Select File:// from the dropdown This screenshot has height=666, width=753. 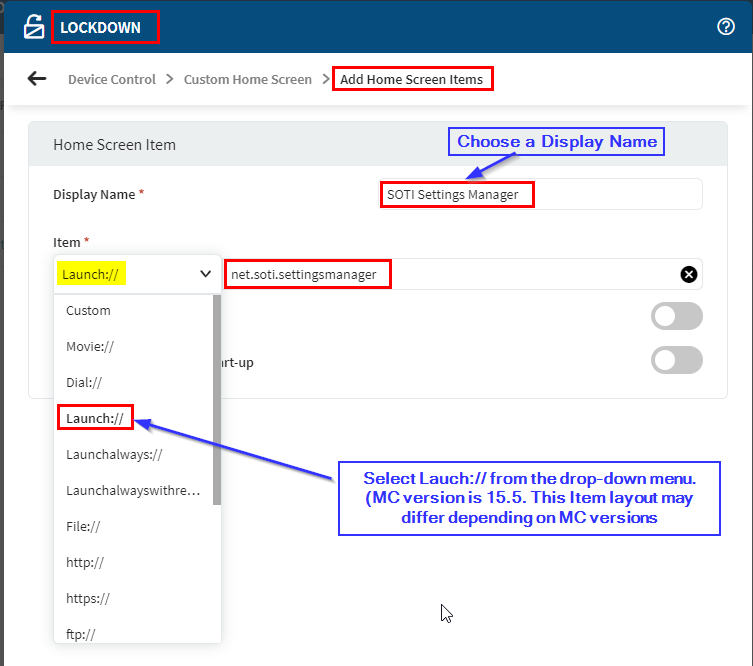pos(83,526)
